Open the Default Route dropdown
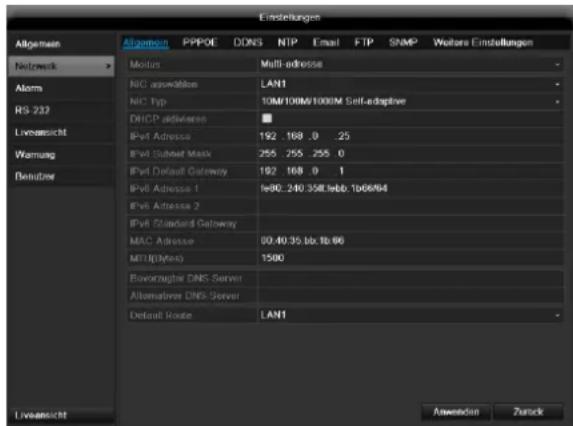The image size is (573, 426). (410, 315)
